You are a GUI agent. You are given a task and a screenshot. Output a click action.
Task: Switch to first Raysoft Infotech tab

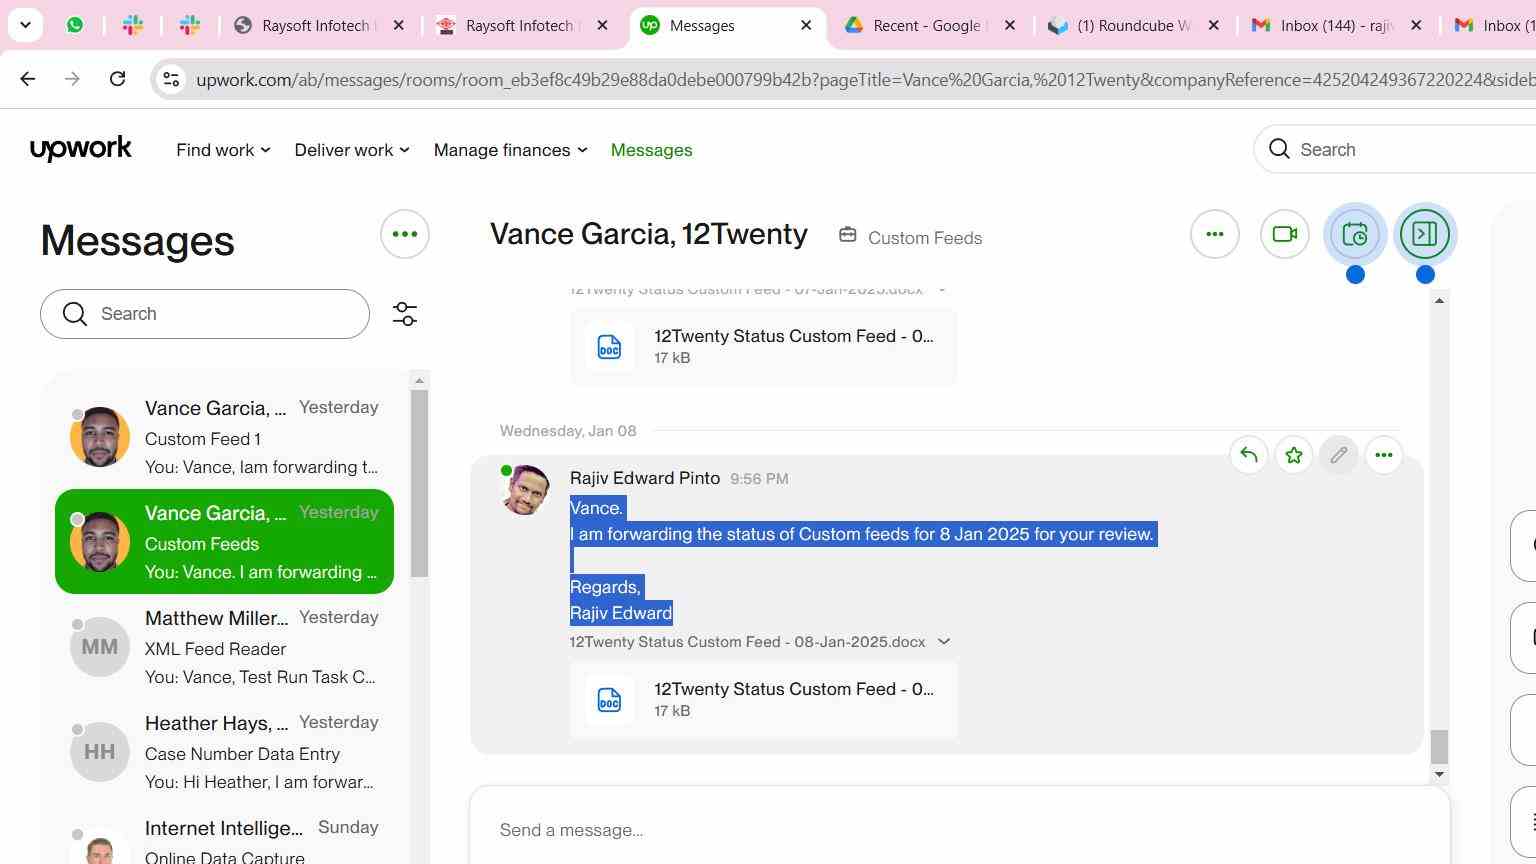[320, 25]
